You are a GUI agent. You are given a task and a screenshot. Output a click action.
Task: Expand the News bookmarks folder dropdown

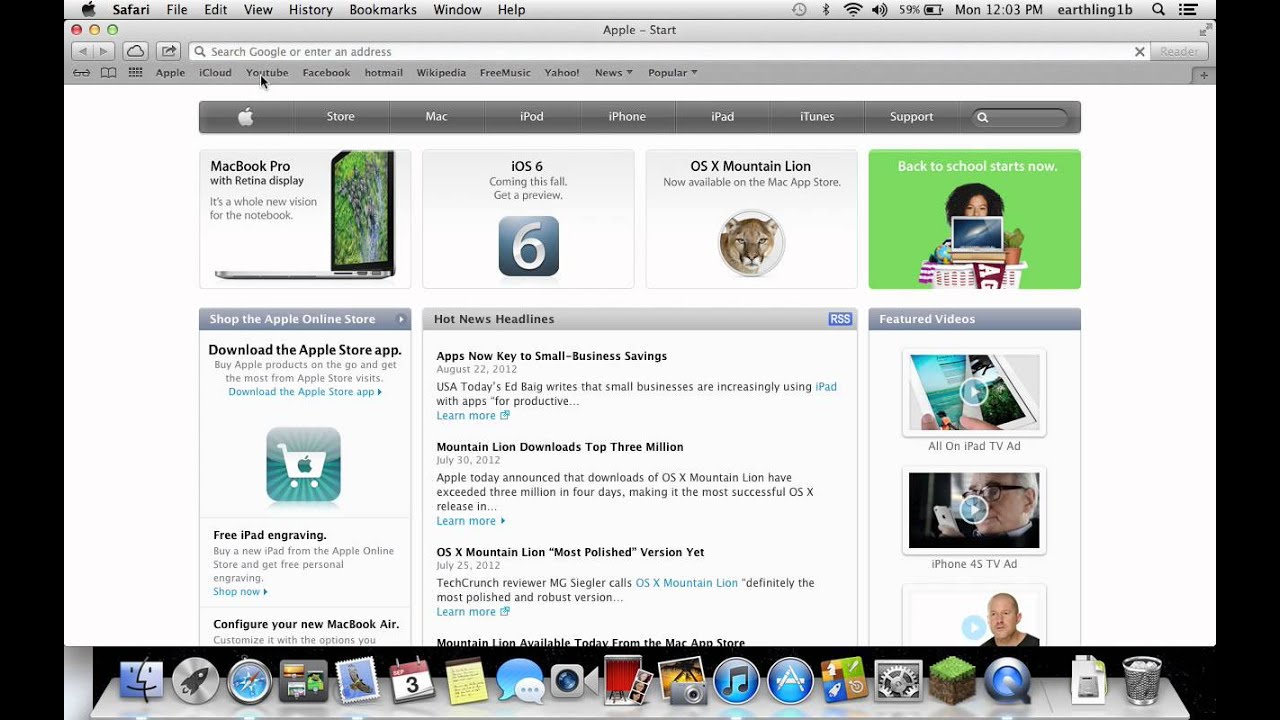tap(613, 73)
